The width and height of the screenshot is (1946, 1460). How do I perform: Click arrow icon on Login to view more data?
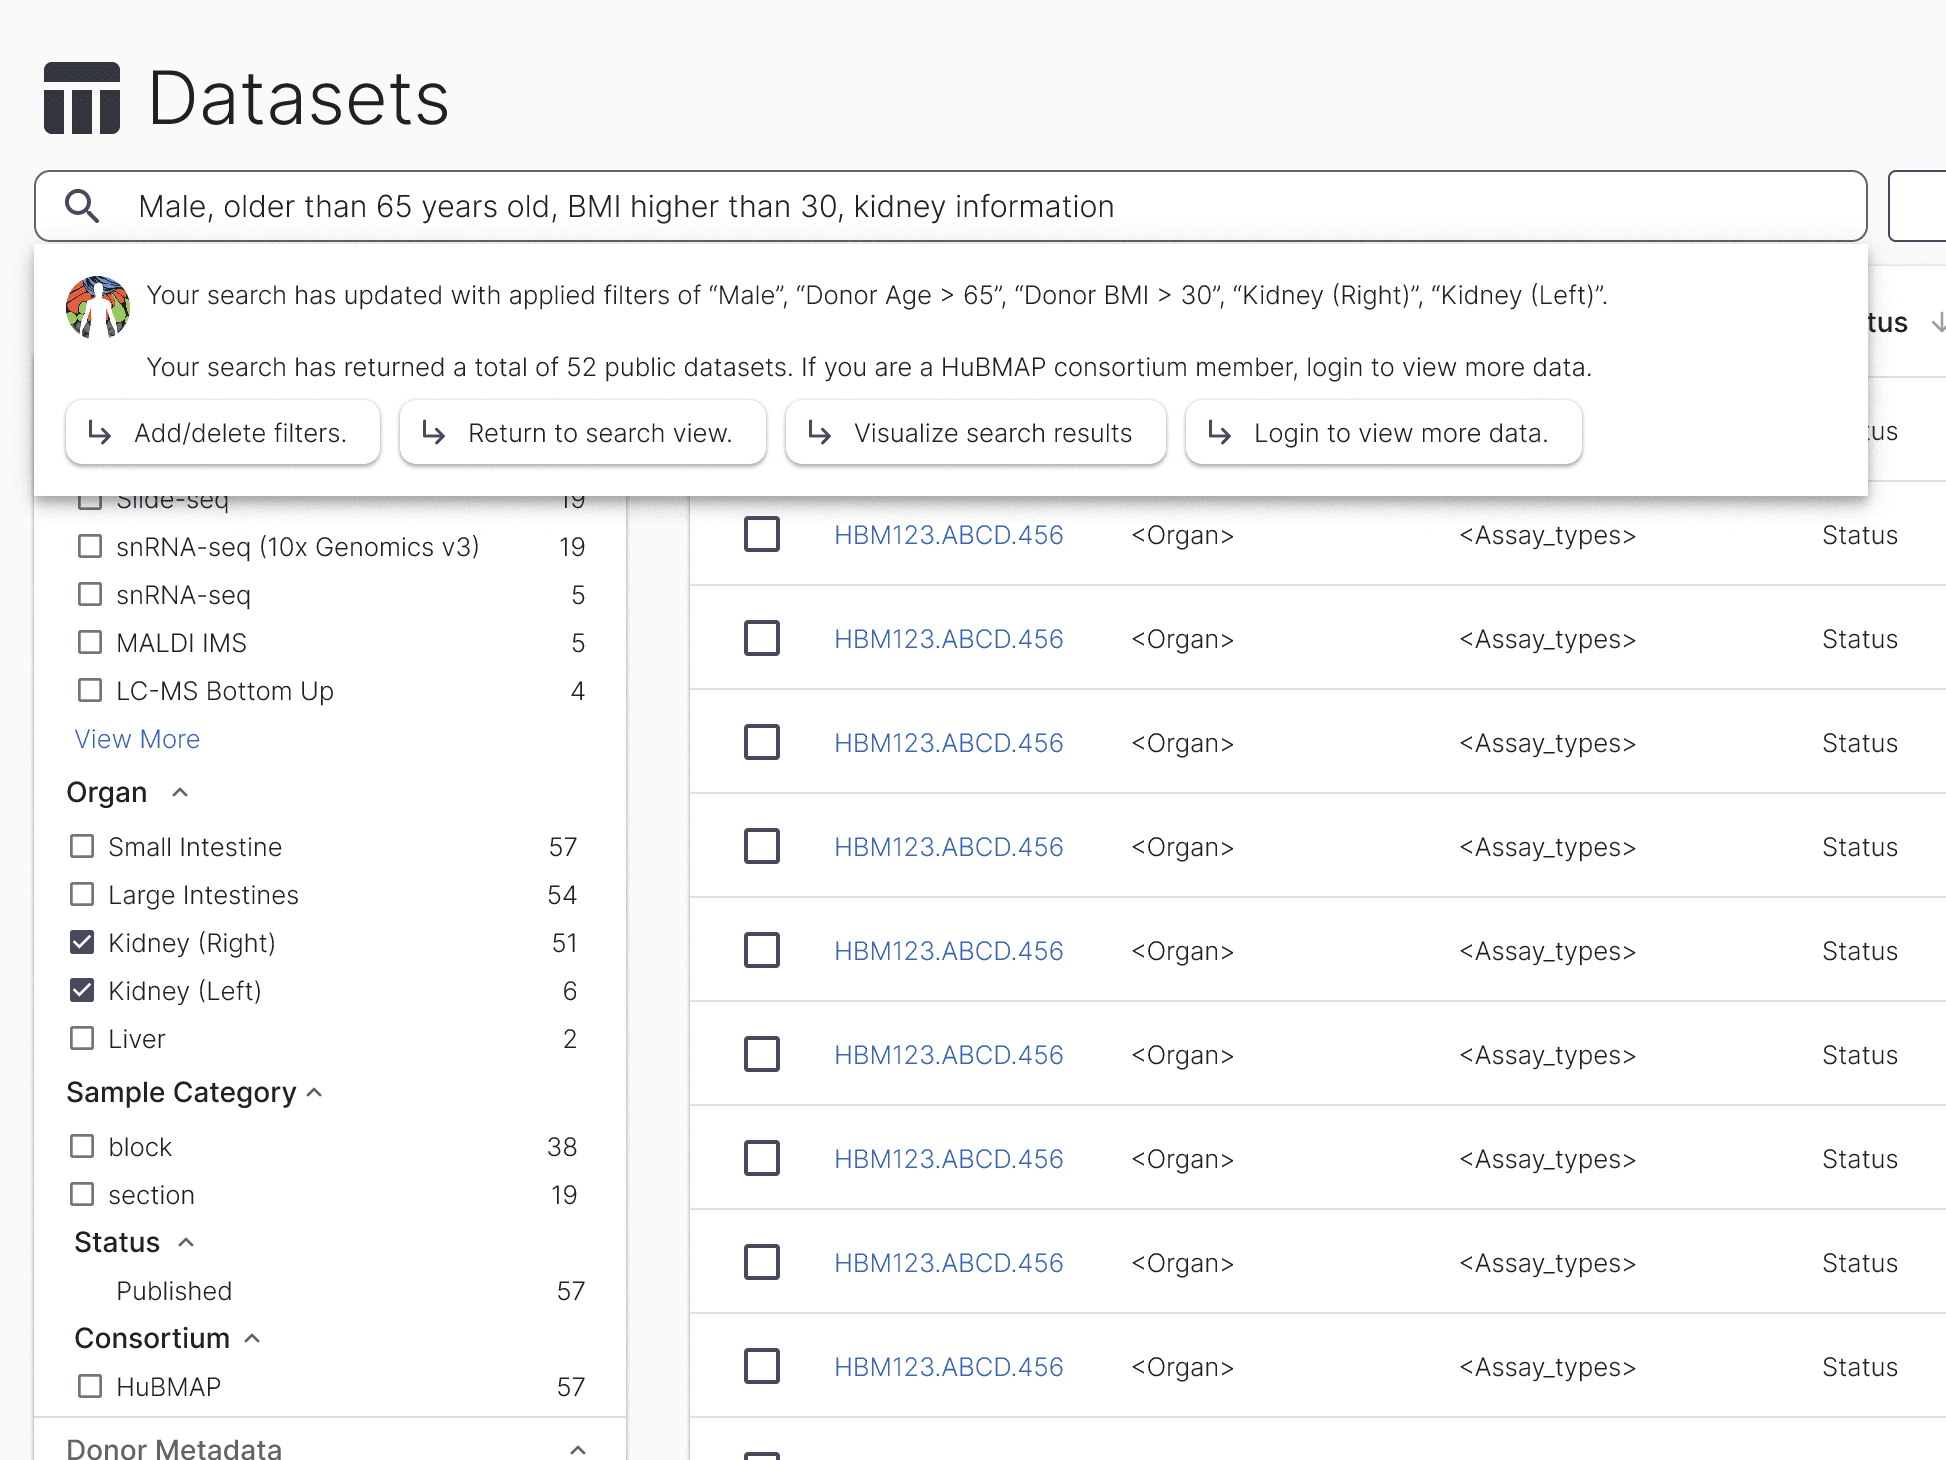1220,432
